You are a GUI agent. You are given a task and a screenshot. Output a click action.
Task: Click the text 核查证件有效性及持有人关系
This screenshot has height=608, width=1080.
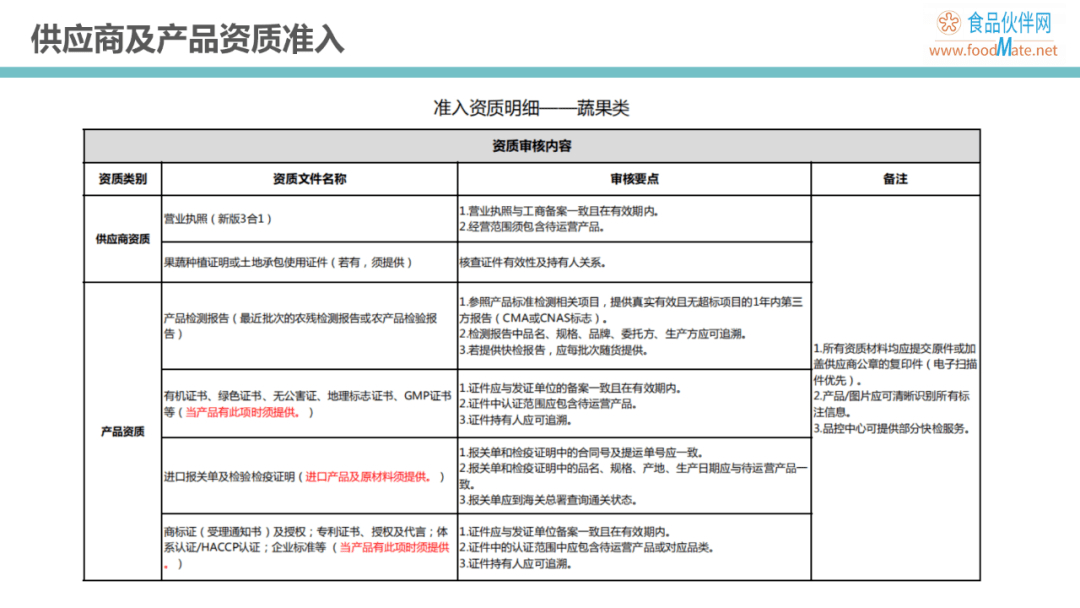[532, 262]
